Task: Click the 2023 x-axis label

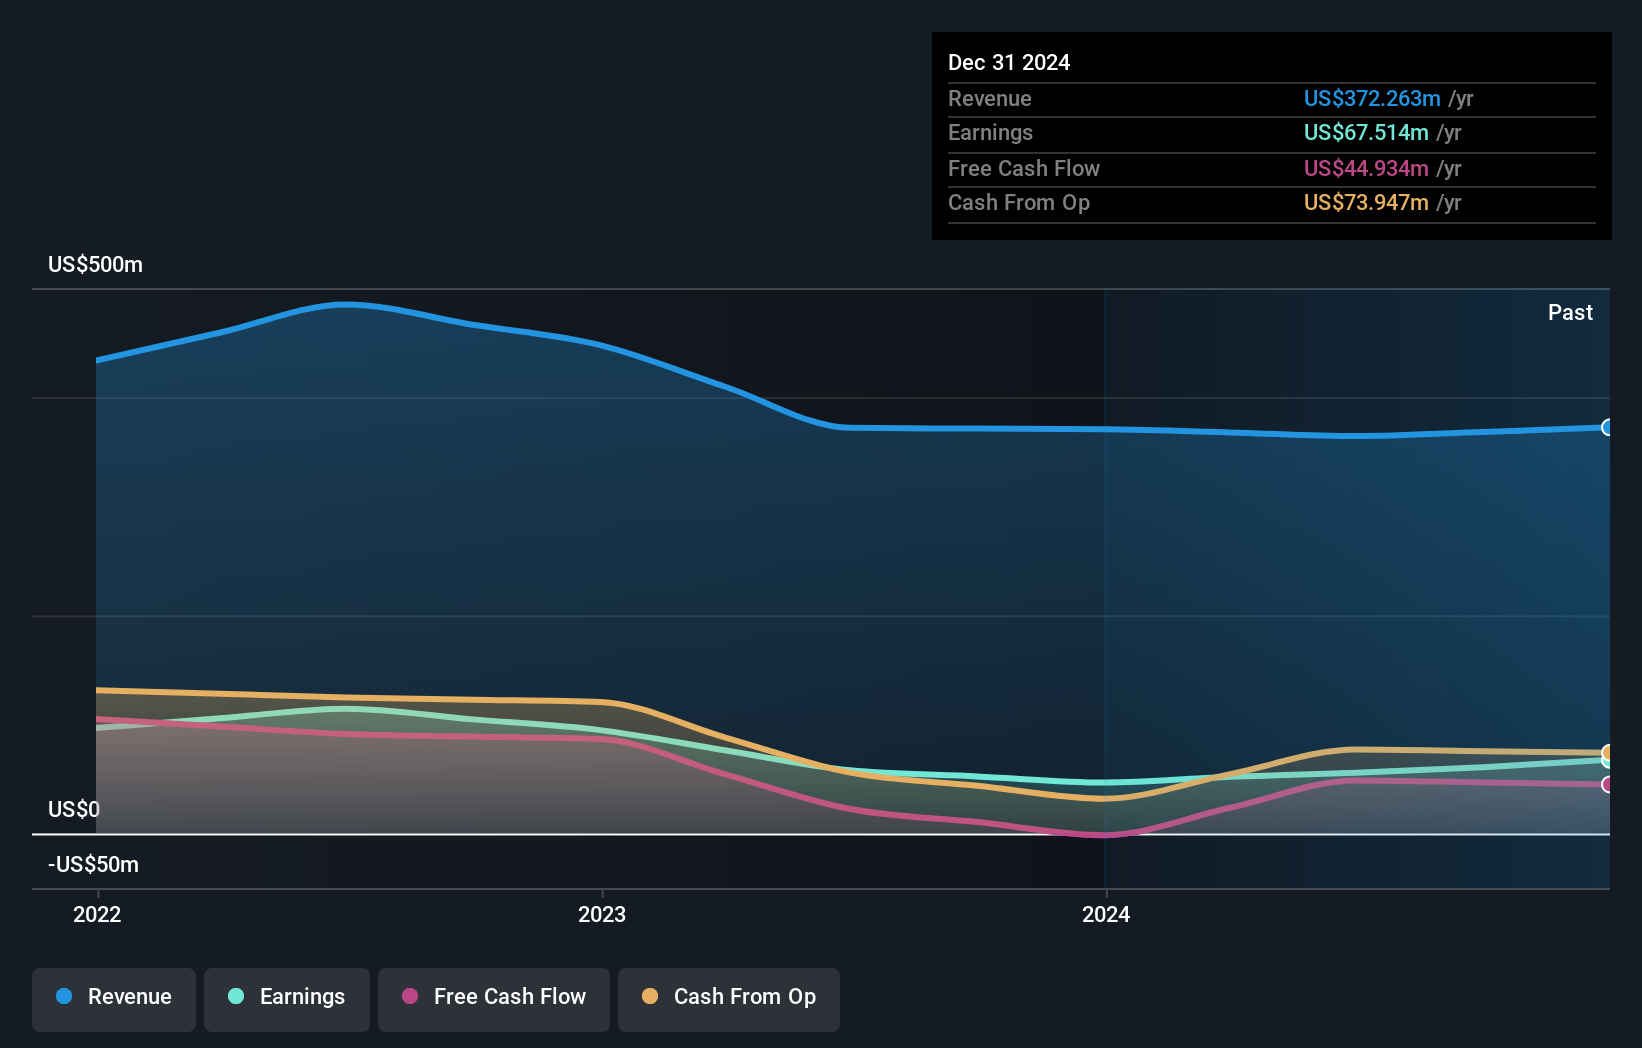Action: point(602,914)
